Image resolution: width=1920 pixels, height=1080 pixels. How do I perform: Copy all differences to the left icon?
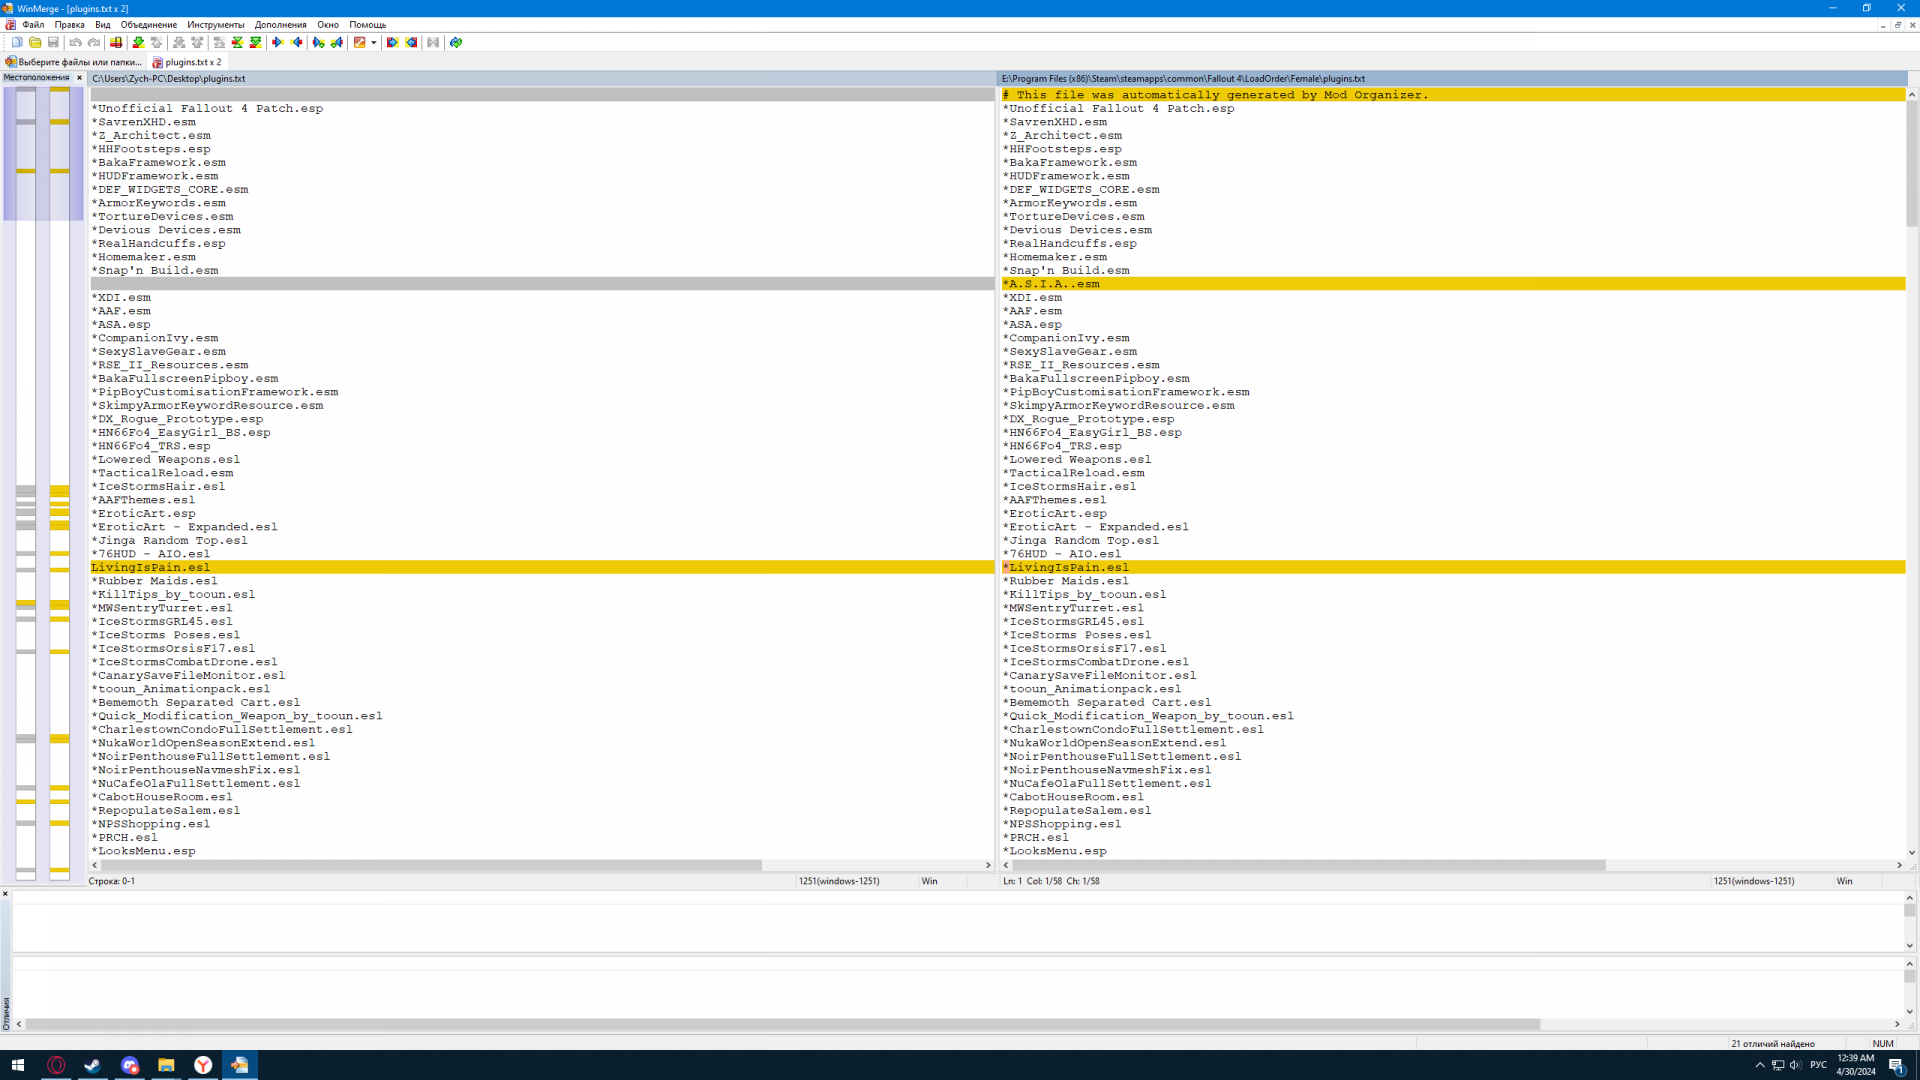click(x=411, y=42)
